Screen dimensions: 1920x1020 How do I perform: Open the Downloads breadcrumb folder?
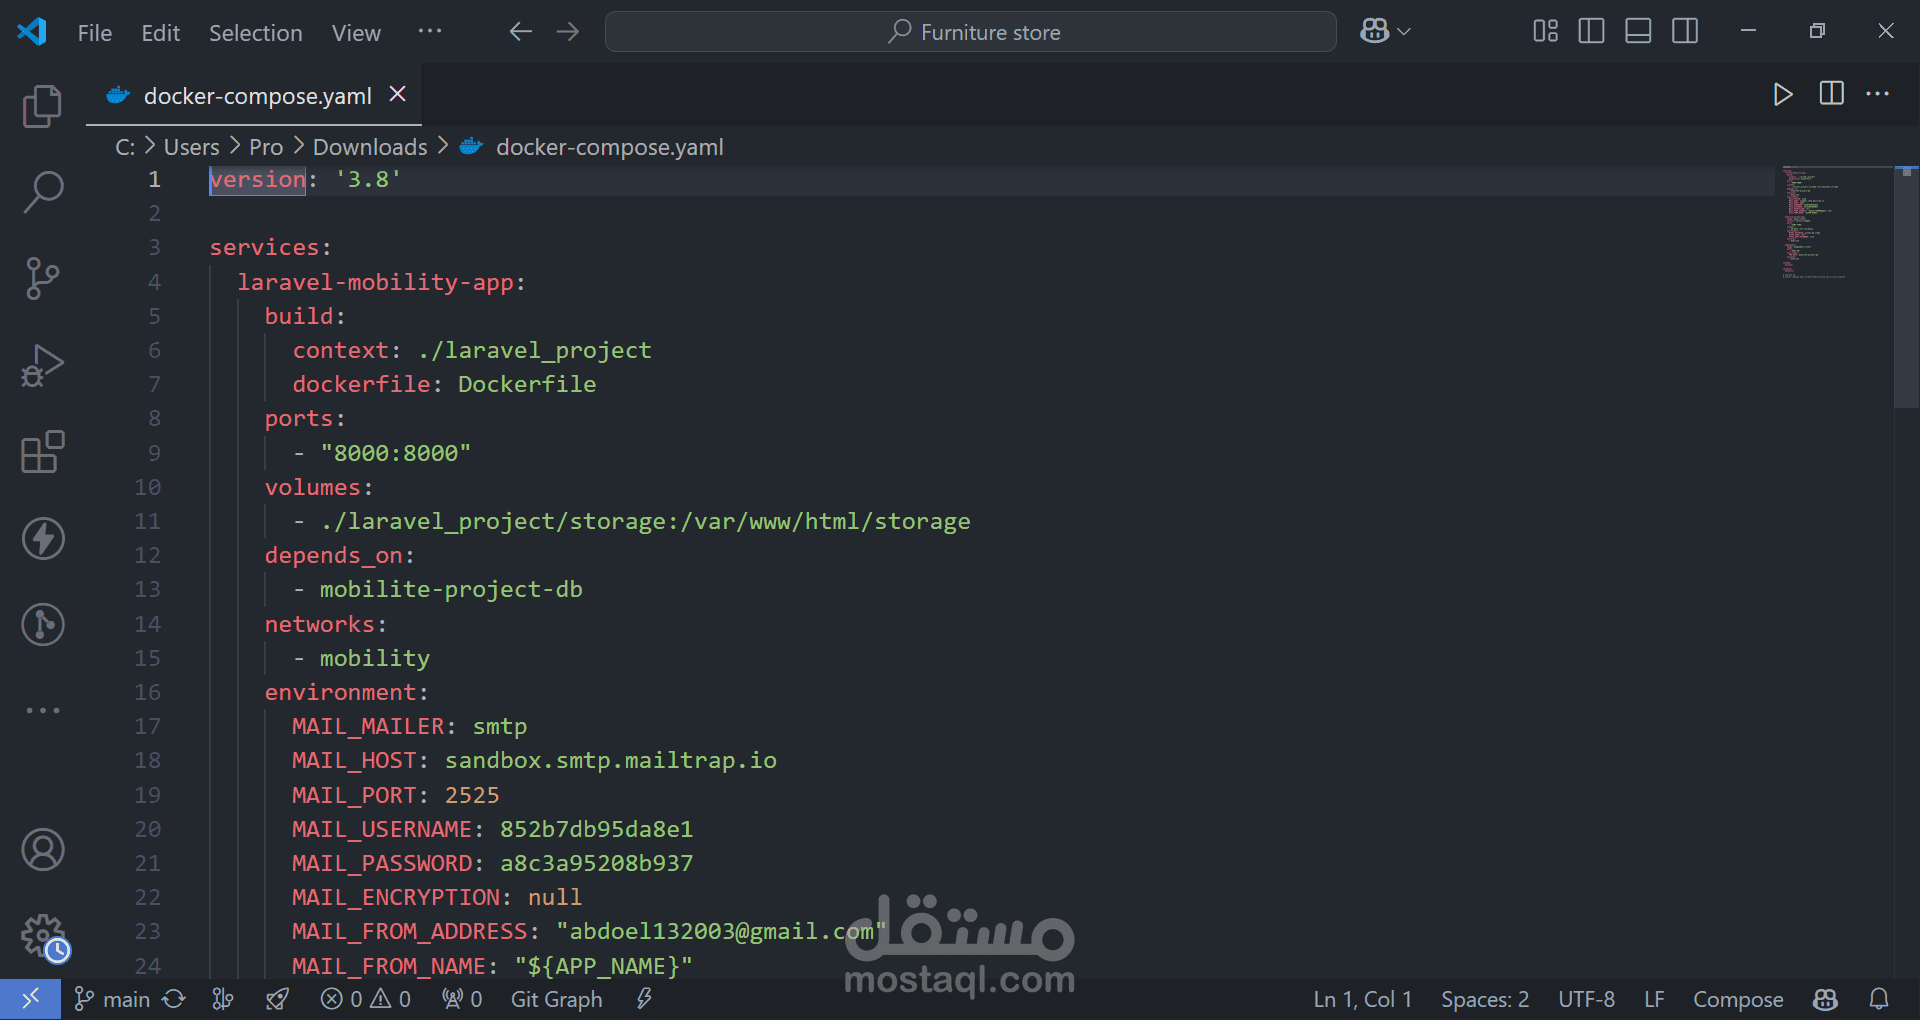pyautogui.click(x=370, y=147)
